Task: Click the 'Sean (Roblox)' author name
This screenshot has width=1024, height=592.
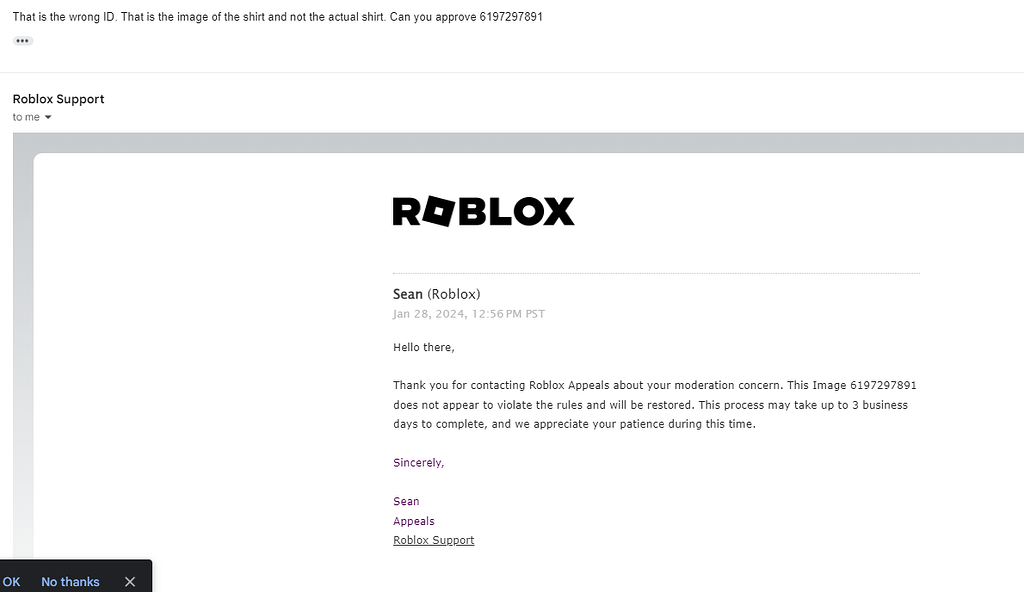Action: click(x=436, y=294)
